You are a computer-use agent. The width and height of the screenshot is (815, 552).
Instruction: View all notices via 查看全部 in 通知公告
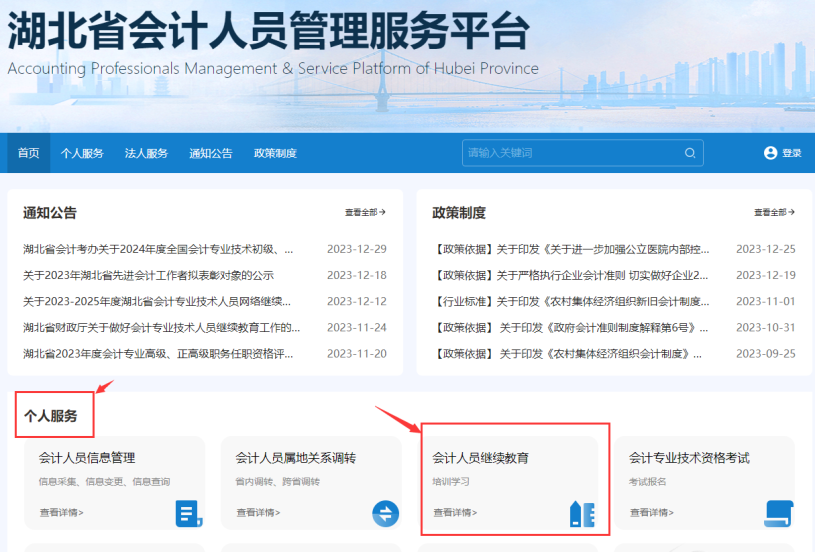click(x=365, y=212)
